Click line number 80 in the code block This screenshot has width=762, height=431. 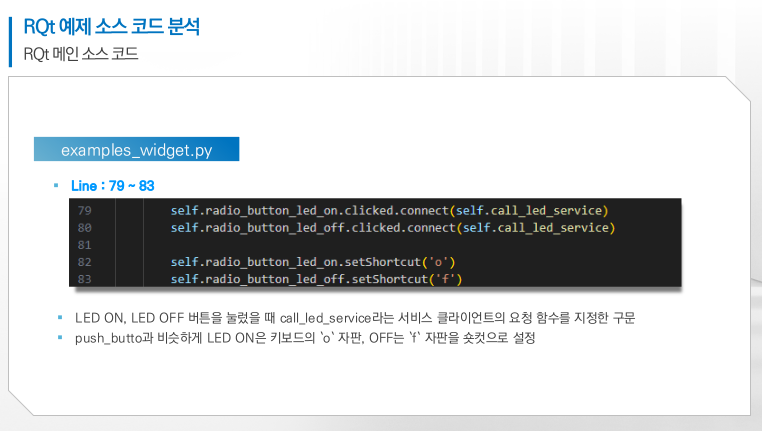click(85, 227)
